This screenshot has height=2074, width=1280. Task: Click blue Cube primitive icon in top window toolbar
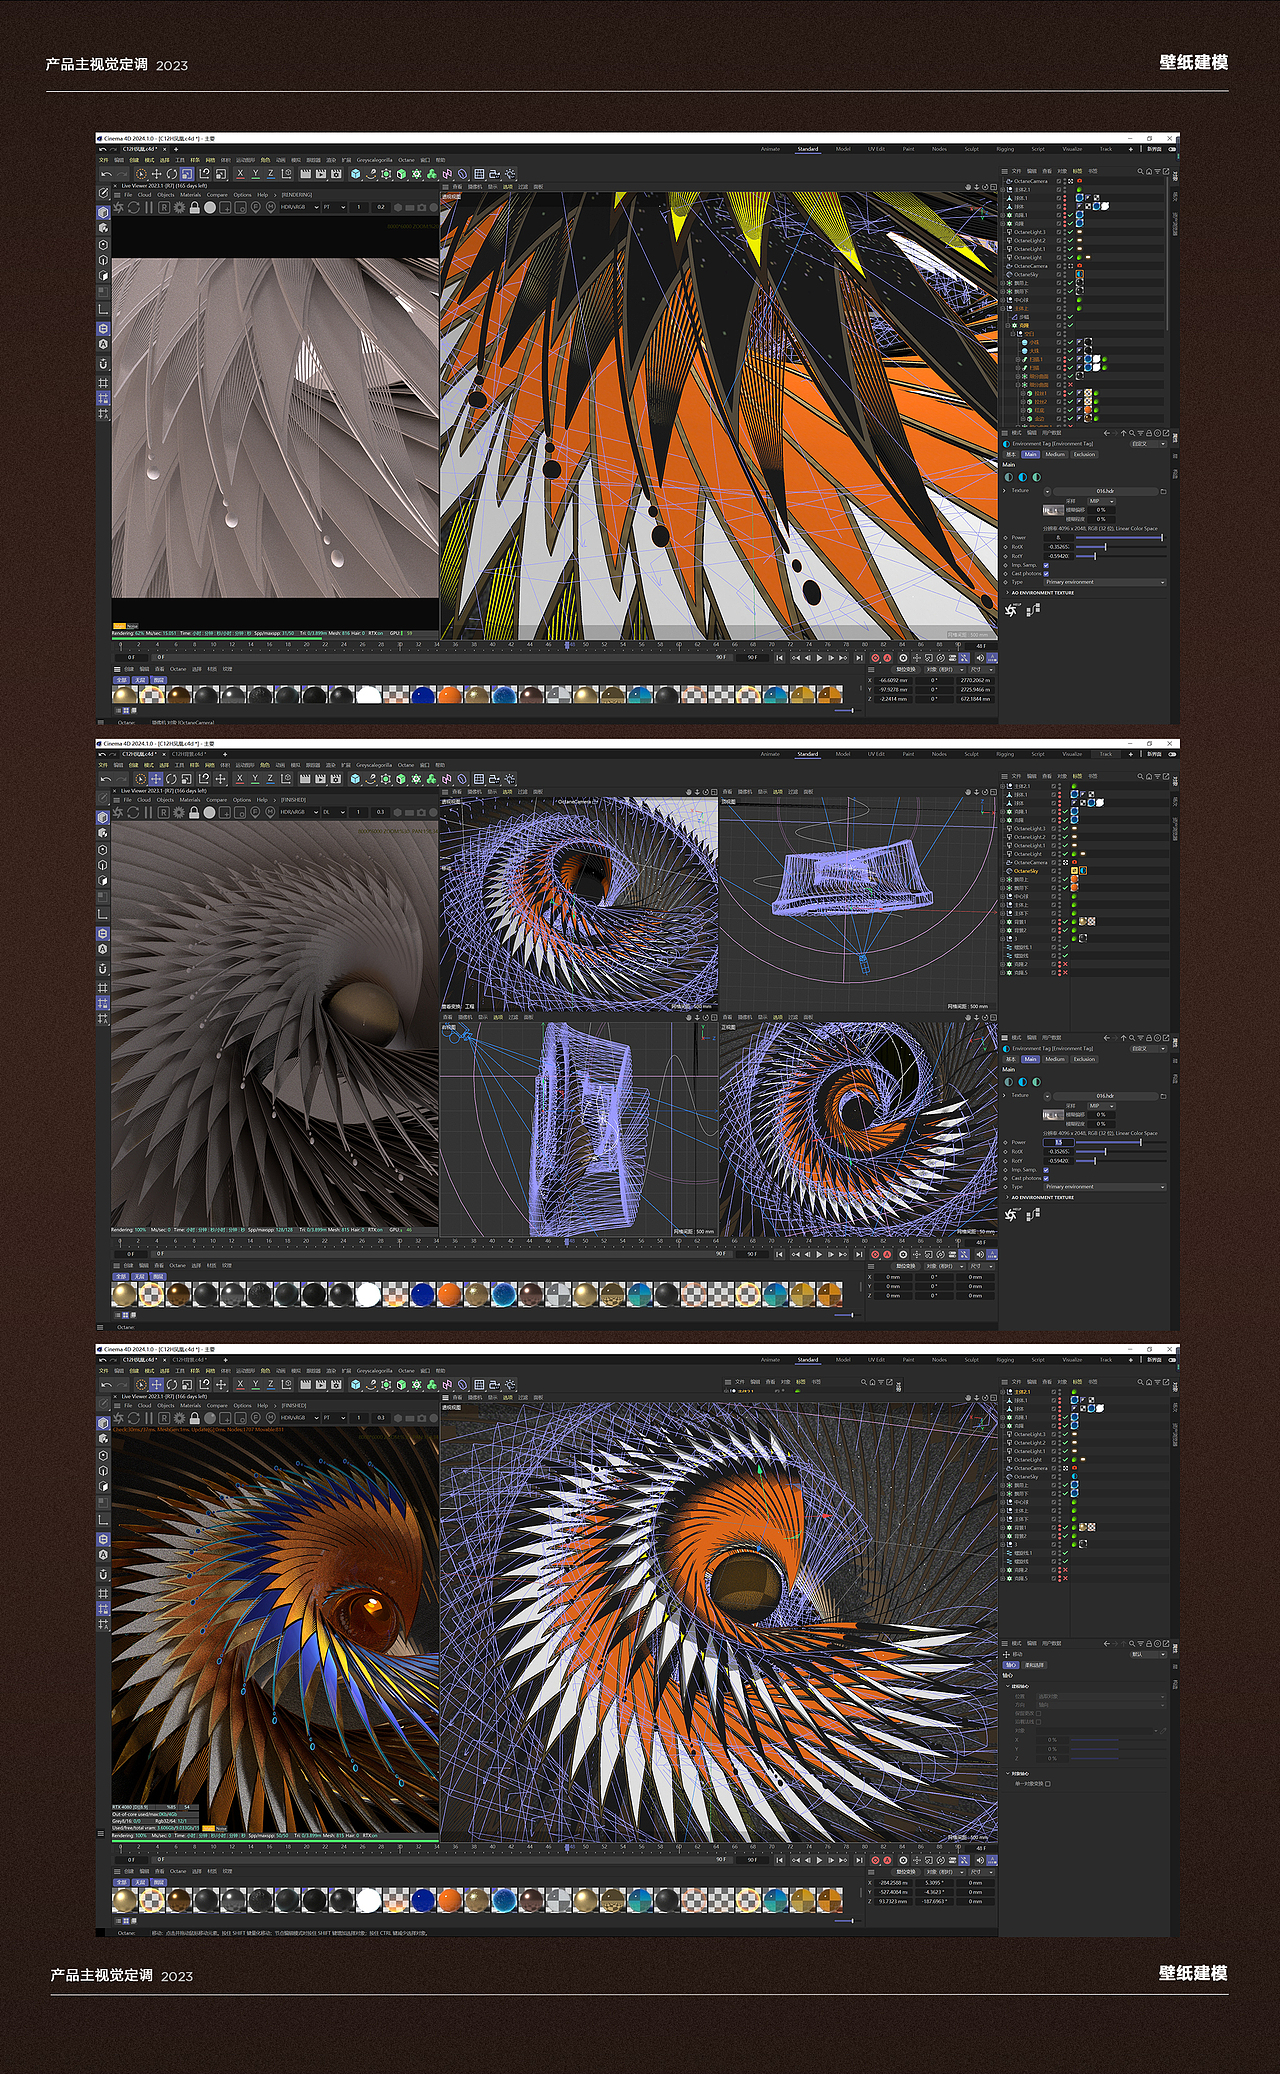coord(356,174)
